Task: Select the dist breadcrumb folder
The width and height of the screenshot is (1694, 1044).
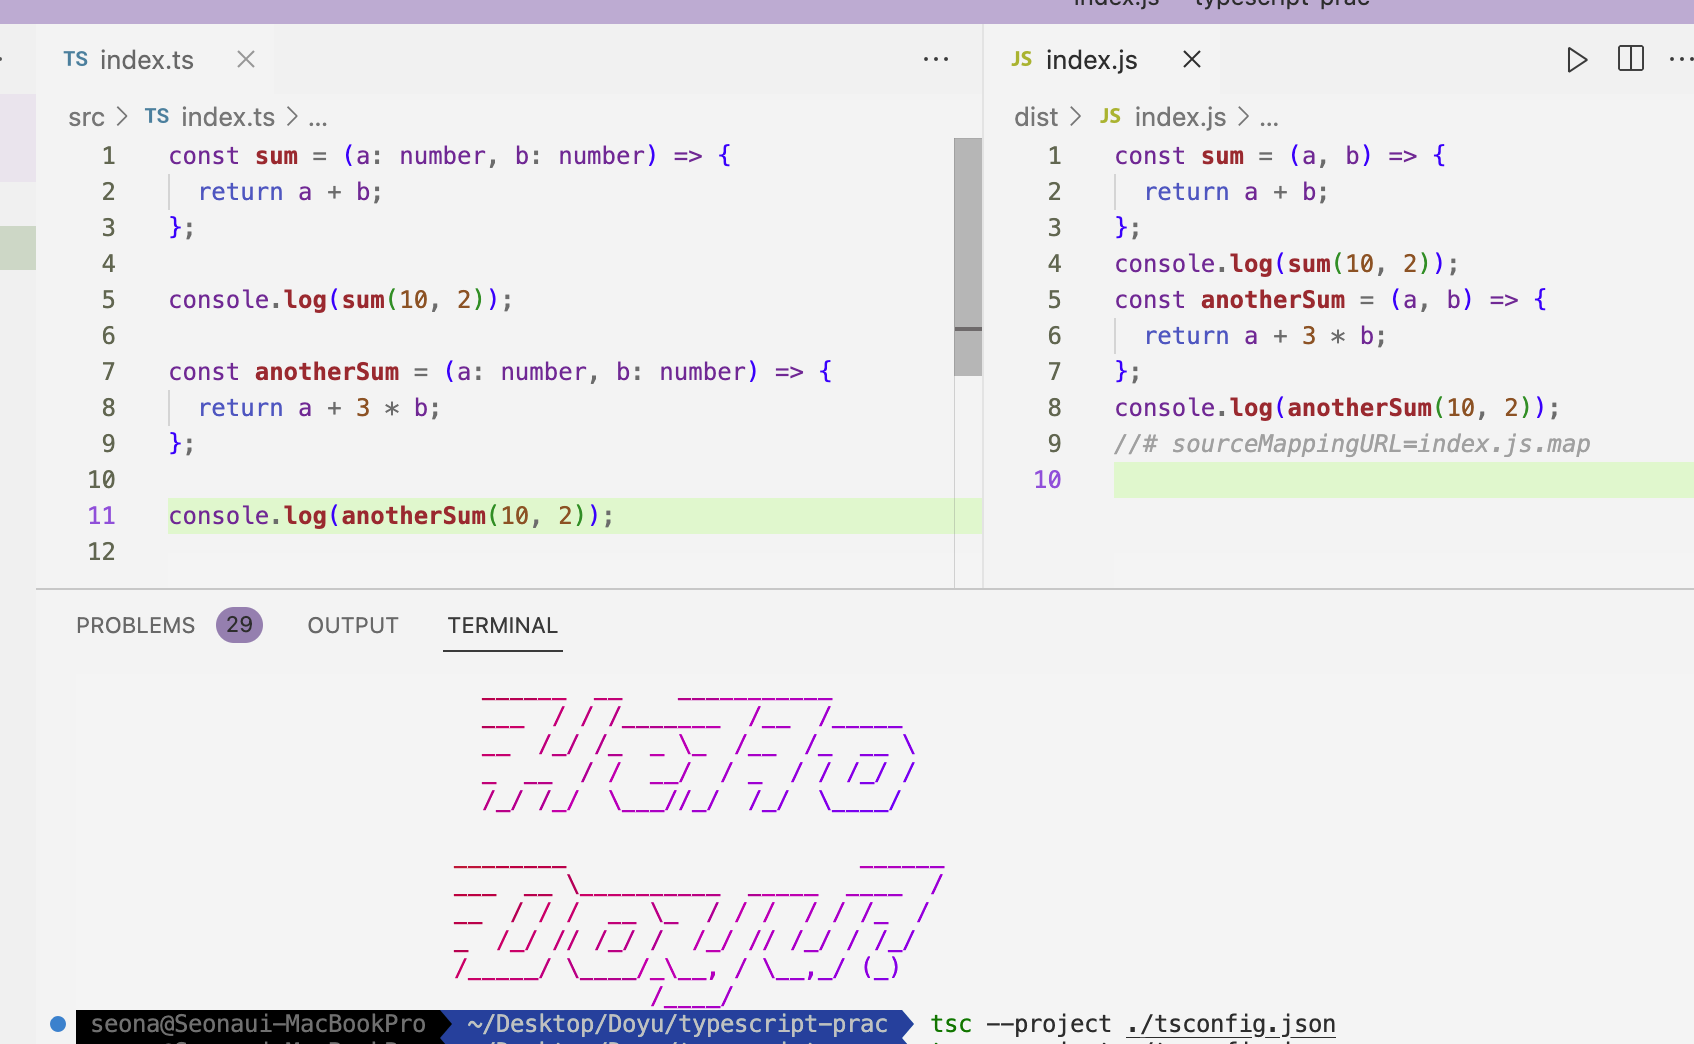Action: [x=1036, y=117]
